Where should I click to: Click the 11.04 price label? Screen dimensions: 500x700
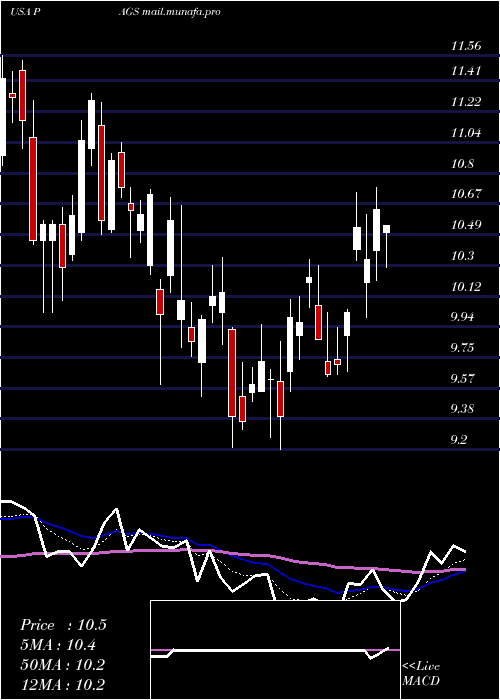click(x=466, y=132)
